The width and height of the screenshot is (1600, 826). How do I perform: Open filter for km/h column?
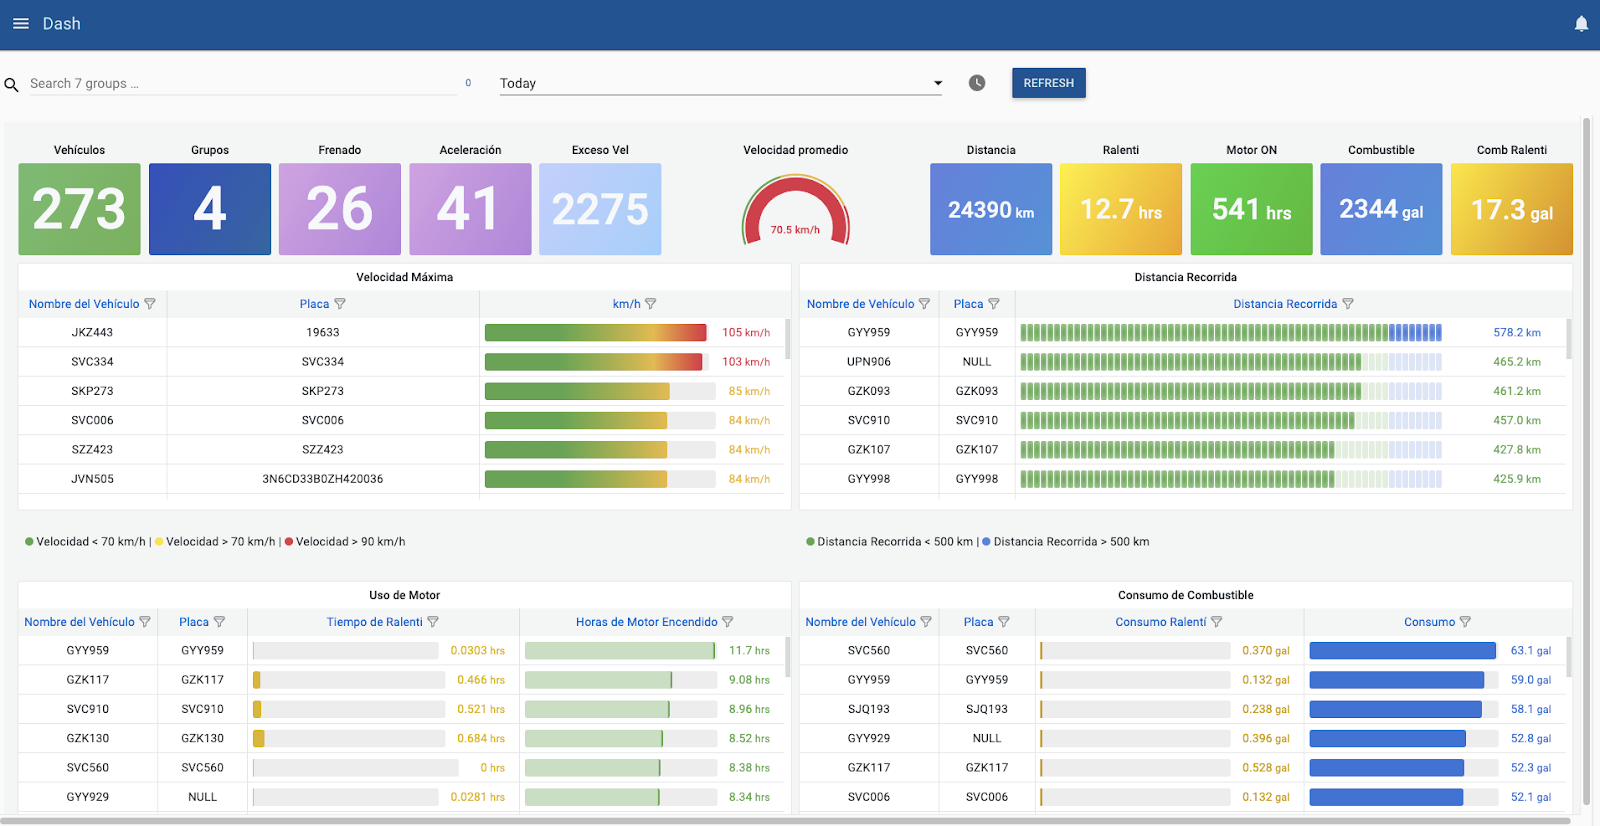651,304
